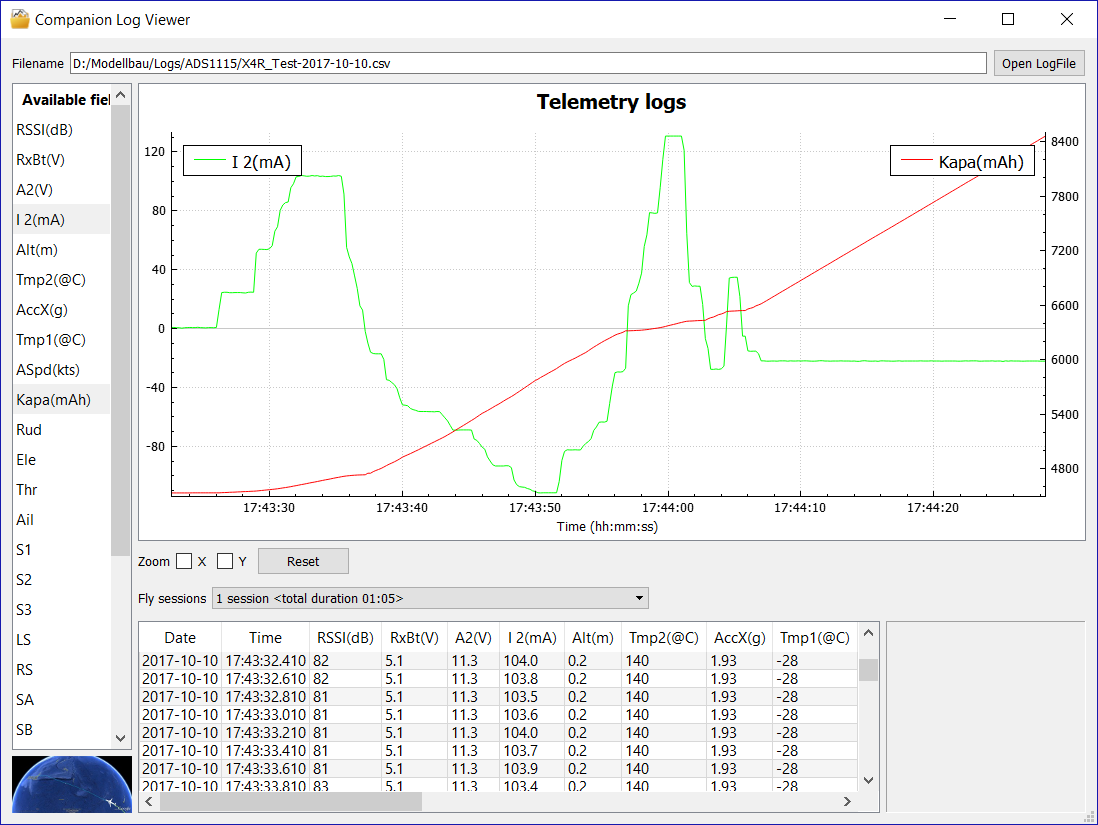This screenshot has height=825, width=1098.
Task: Enable the Zoom X checkbox
Action: click(186, 561)
